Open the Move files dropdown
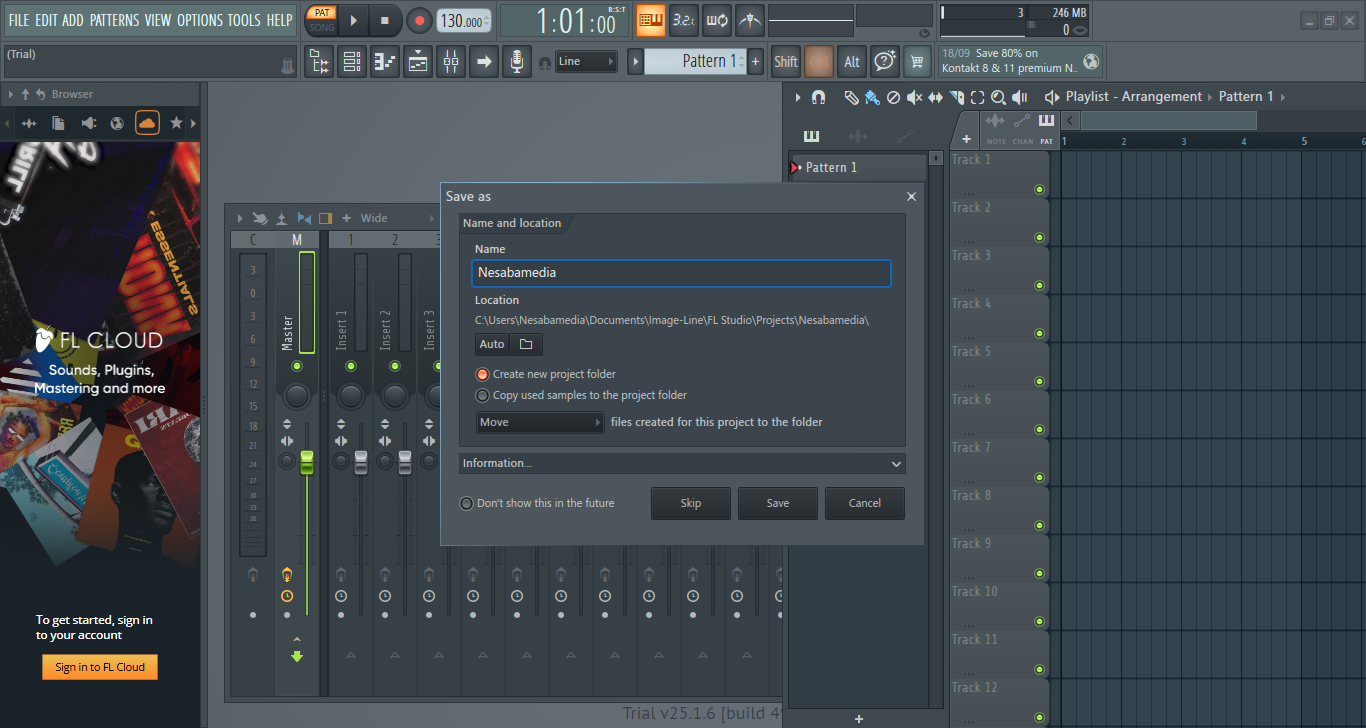The width and height of the screenshot is (1366, 728). [540, 422]
